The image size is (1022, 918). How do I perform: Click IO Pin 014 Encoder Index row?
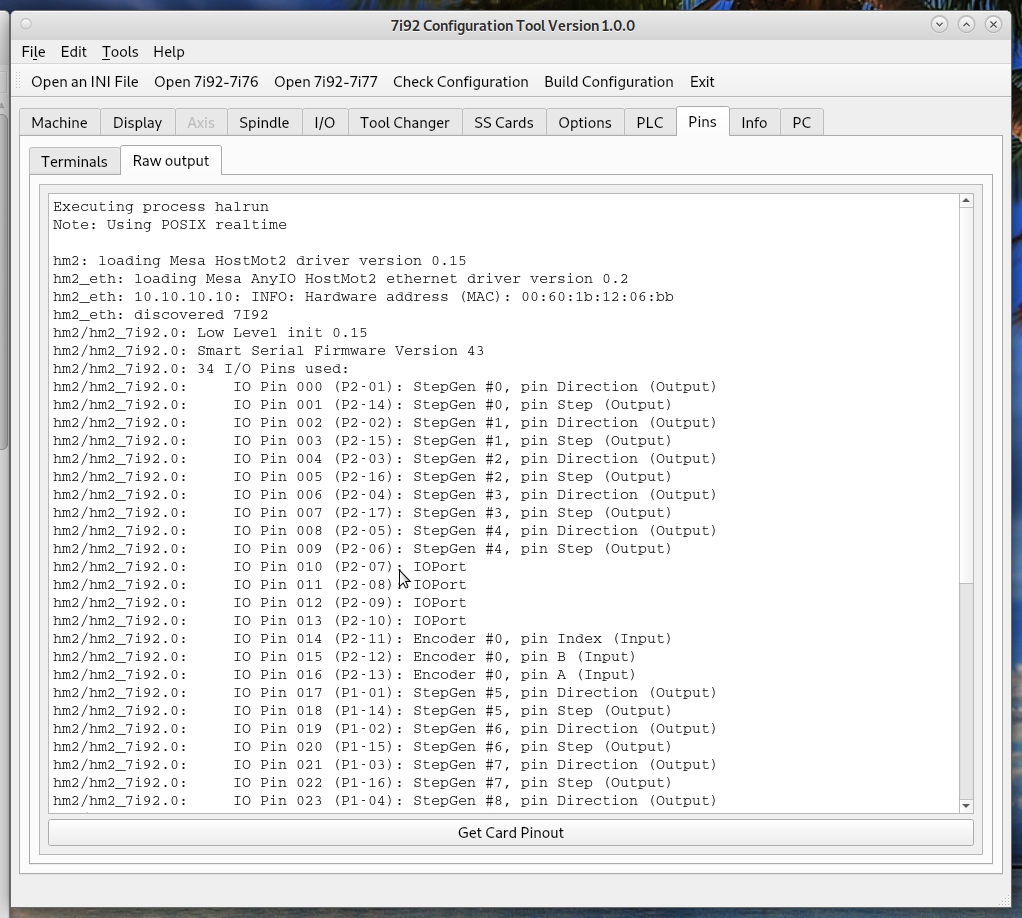pyautogui.click(x=362, y=639)
